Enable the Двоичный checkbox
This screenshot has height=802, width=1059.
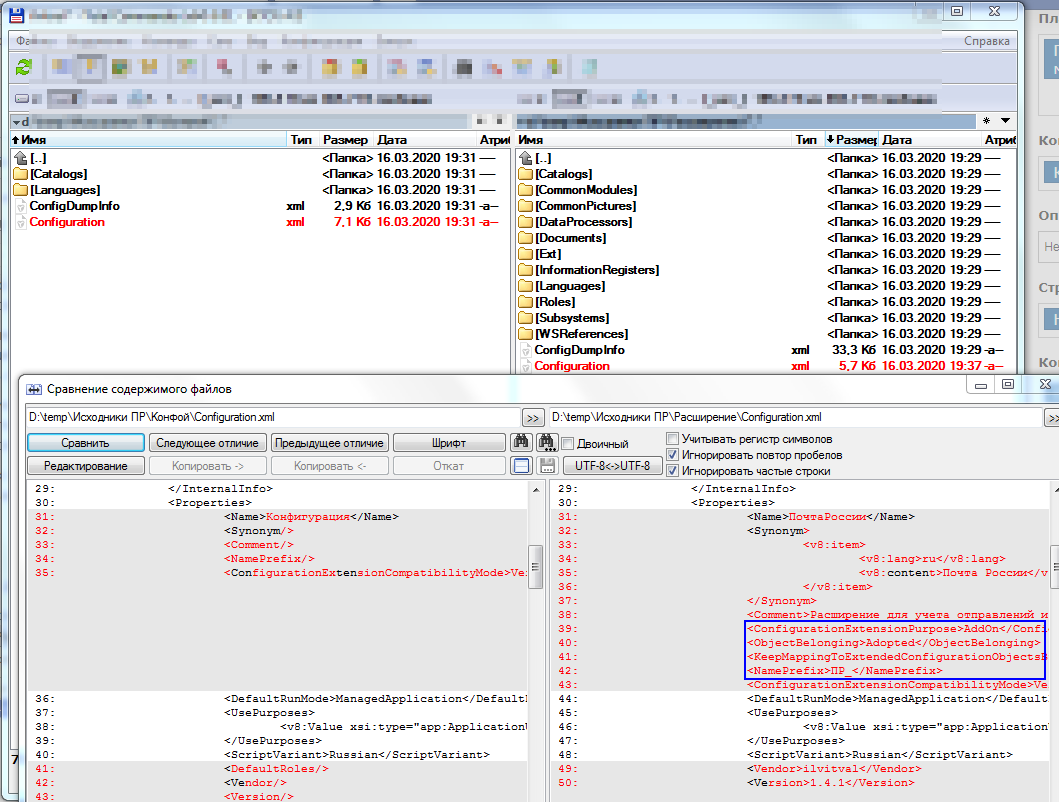(568, 443)
